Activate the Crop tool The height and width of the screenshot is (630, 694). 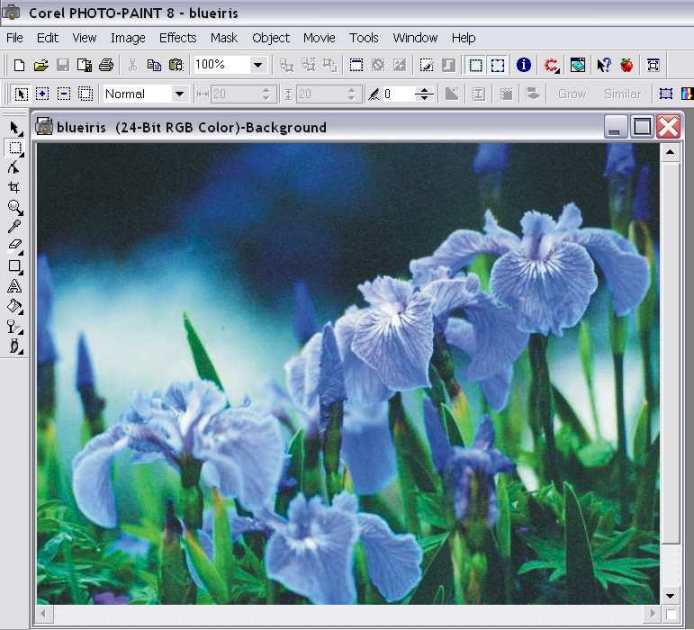coord(15,187)
